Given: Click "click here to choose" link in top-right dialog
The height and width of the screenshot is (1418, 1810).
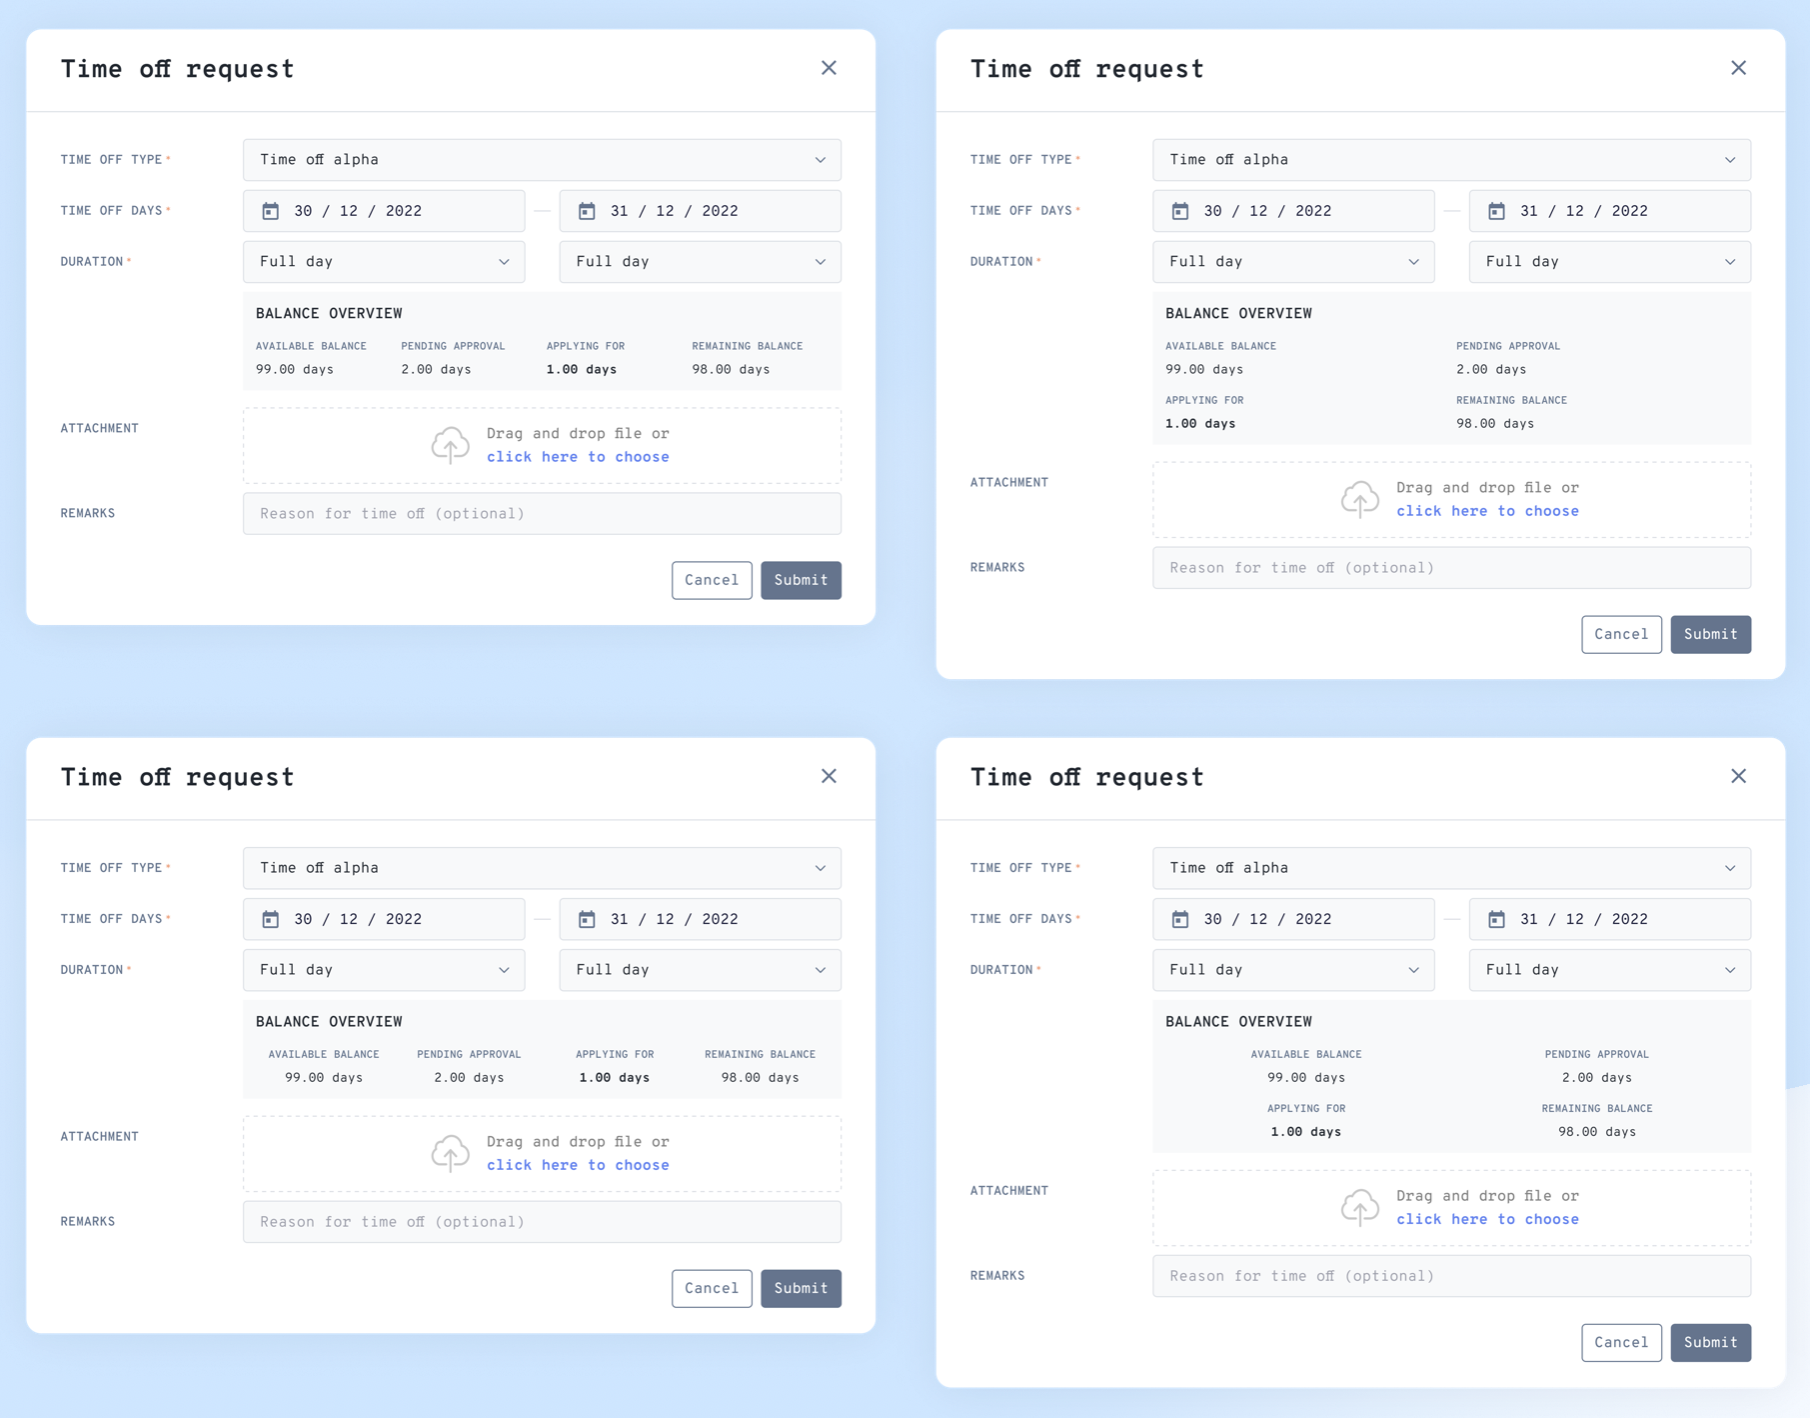Looking at the screenshot, I should coord(1487,511).
